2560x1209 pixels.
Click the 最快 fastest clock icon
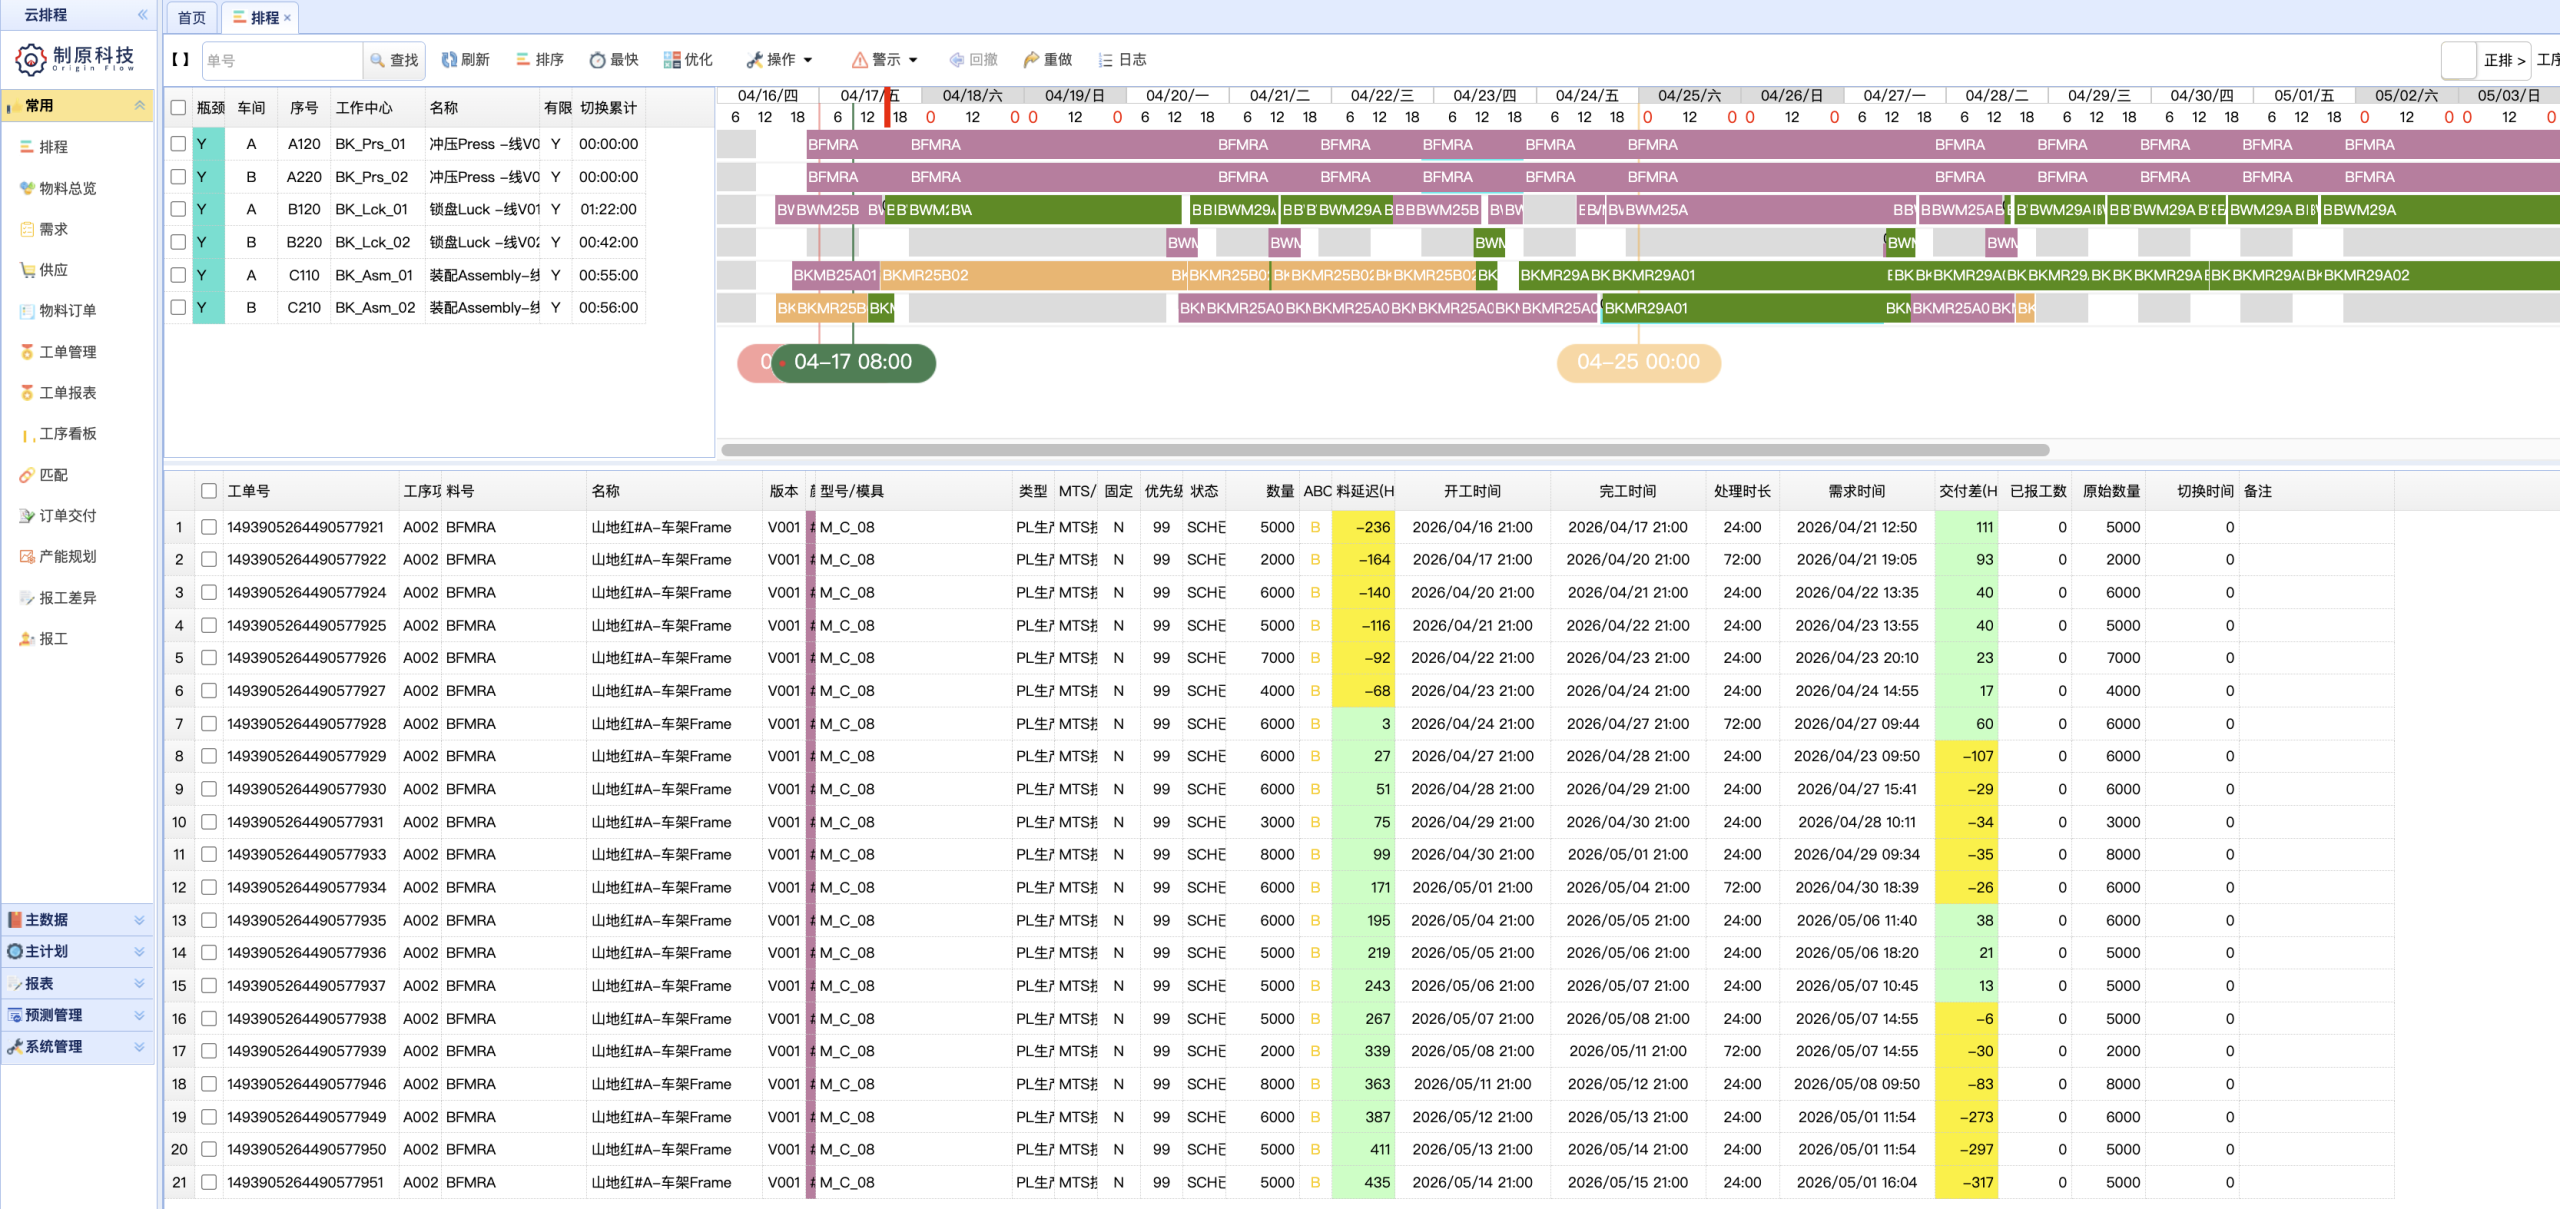597,60
